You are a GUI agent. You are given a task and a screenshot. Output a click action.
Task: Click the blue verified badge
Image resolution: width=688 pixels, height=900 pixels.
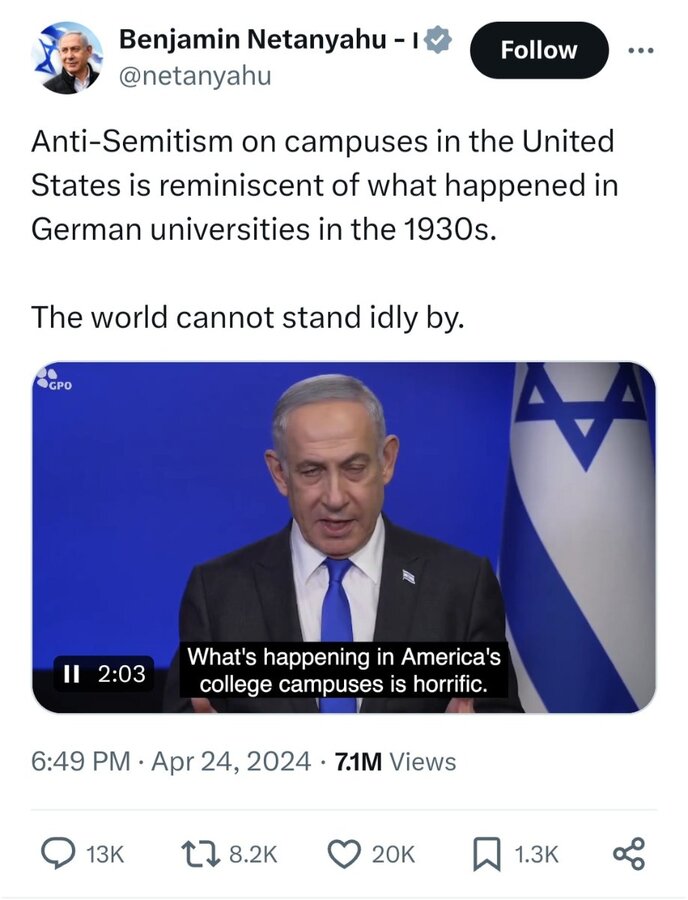click(x=440, y=40)
